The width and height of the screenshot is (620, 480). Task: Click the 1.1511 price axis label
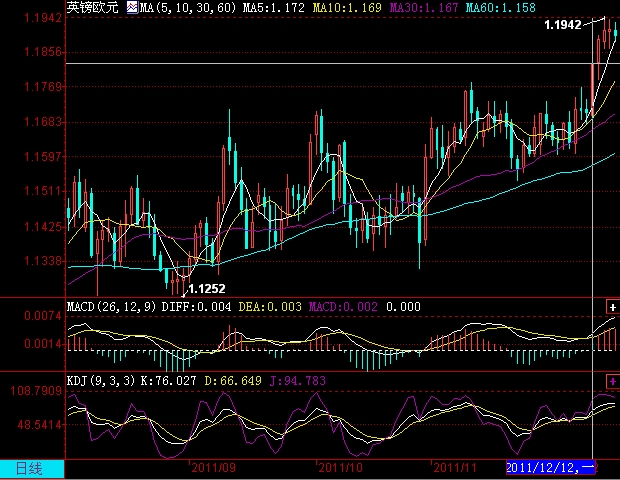[43, 191]
